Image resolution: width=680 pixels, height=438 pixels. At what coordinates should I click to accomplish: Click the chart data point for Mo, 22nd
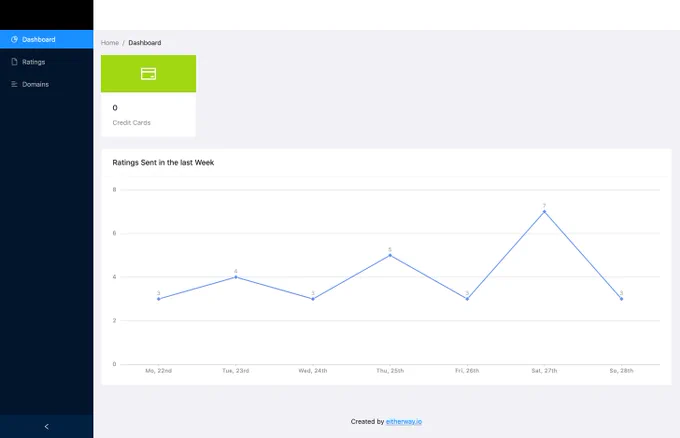click(x=159, y=299)
